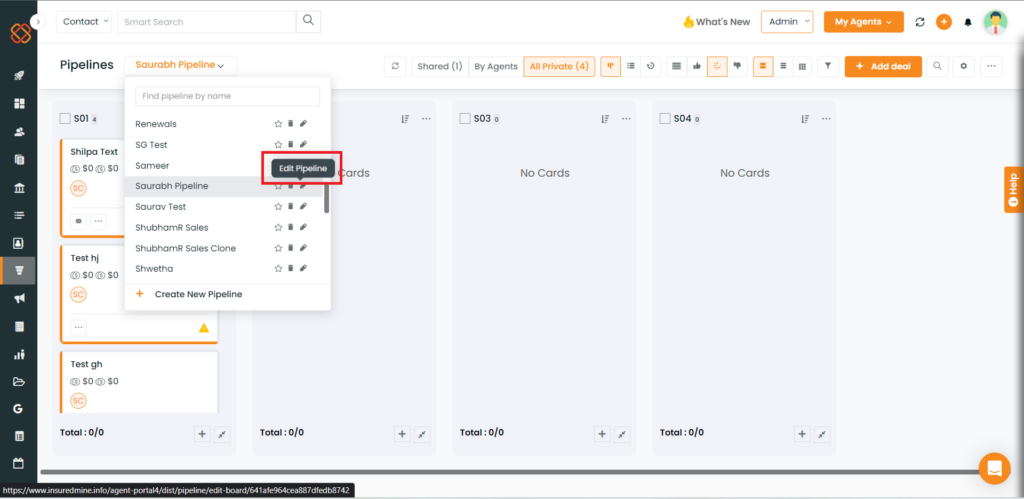Collapse the Saurabh Pipeline selector dropdown

180,65
